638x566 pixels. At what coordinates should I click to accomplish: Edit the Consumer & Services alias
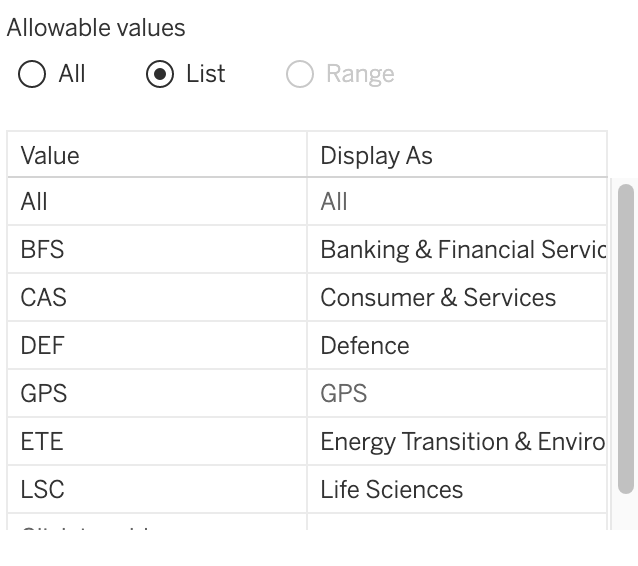tap(456, 298)
